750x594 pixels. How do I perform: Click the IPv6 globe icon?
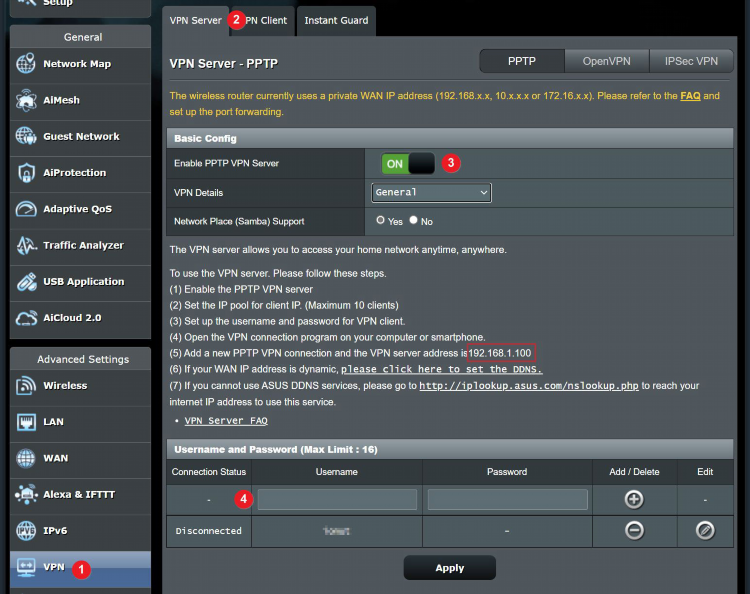(26, 531)
